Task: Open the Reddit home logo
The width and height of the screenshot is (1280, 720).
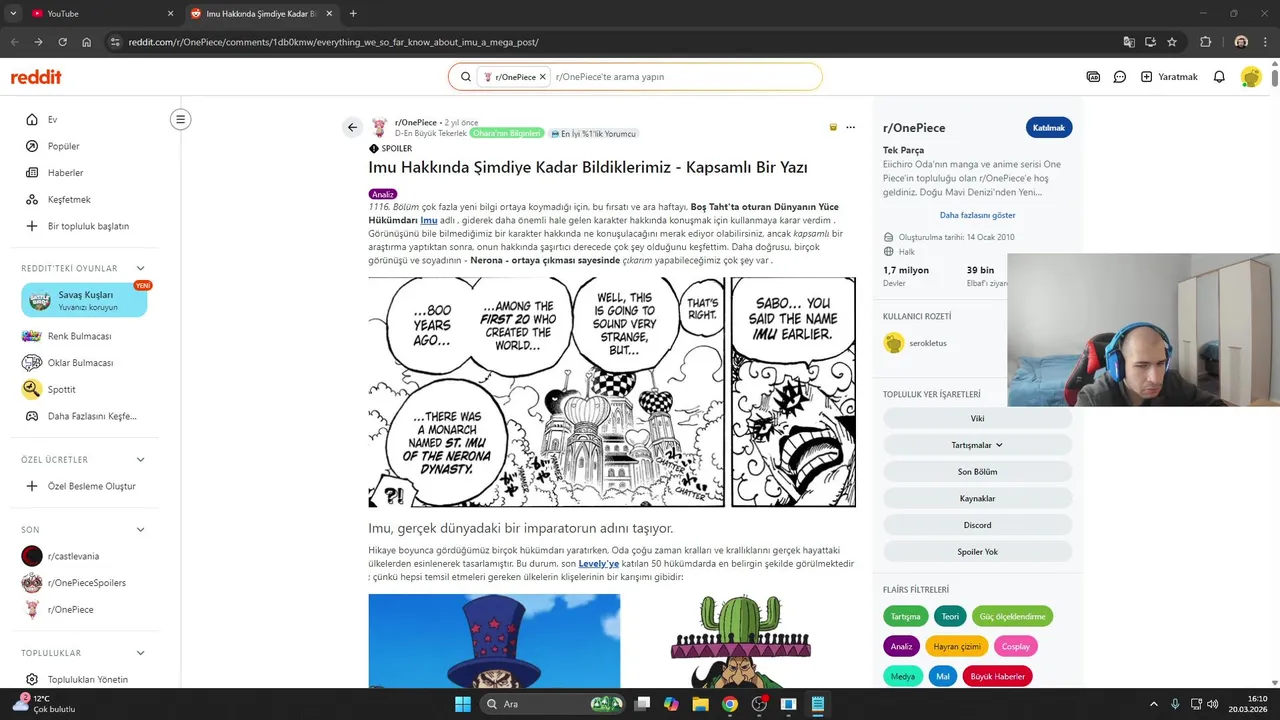Action: pyautogui.click(x=36, y=77)
